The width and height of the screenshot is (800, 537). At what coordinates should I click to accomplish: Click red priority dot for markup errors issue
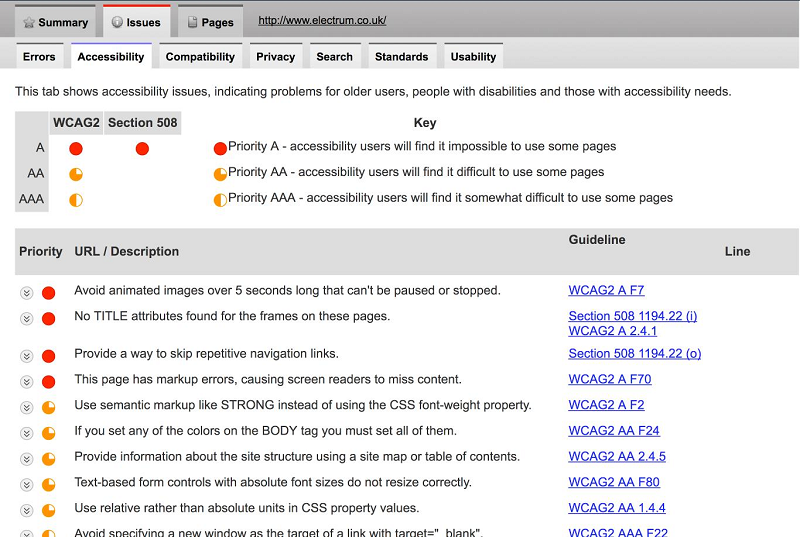click(48, 381)
